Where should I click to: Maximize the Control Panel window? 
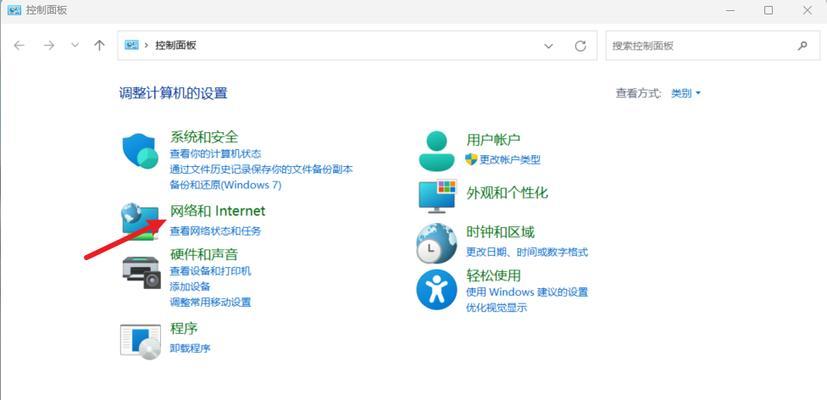(768, 10)
